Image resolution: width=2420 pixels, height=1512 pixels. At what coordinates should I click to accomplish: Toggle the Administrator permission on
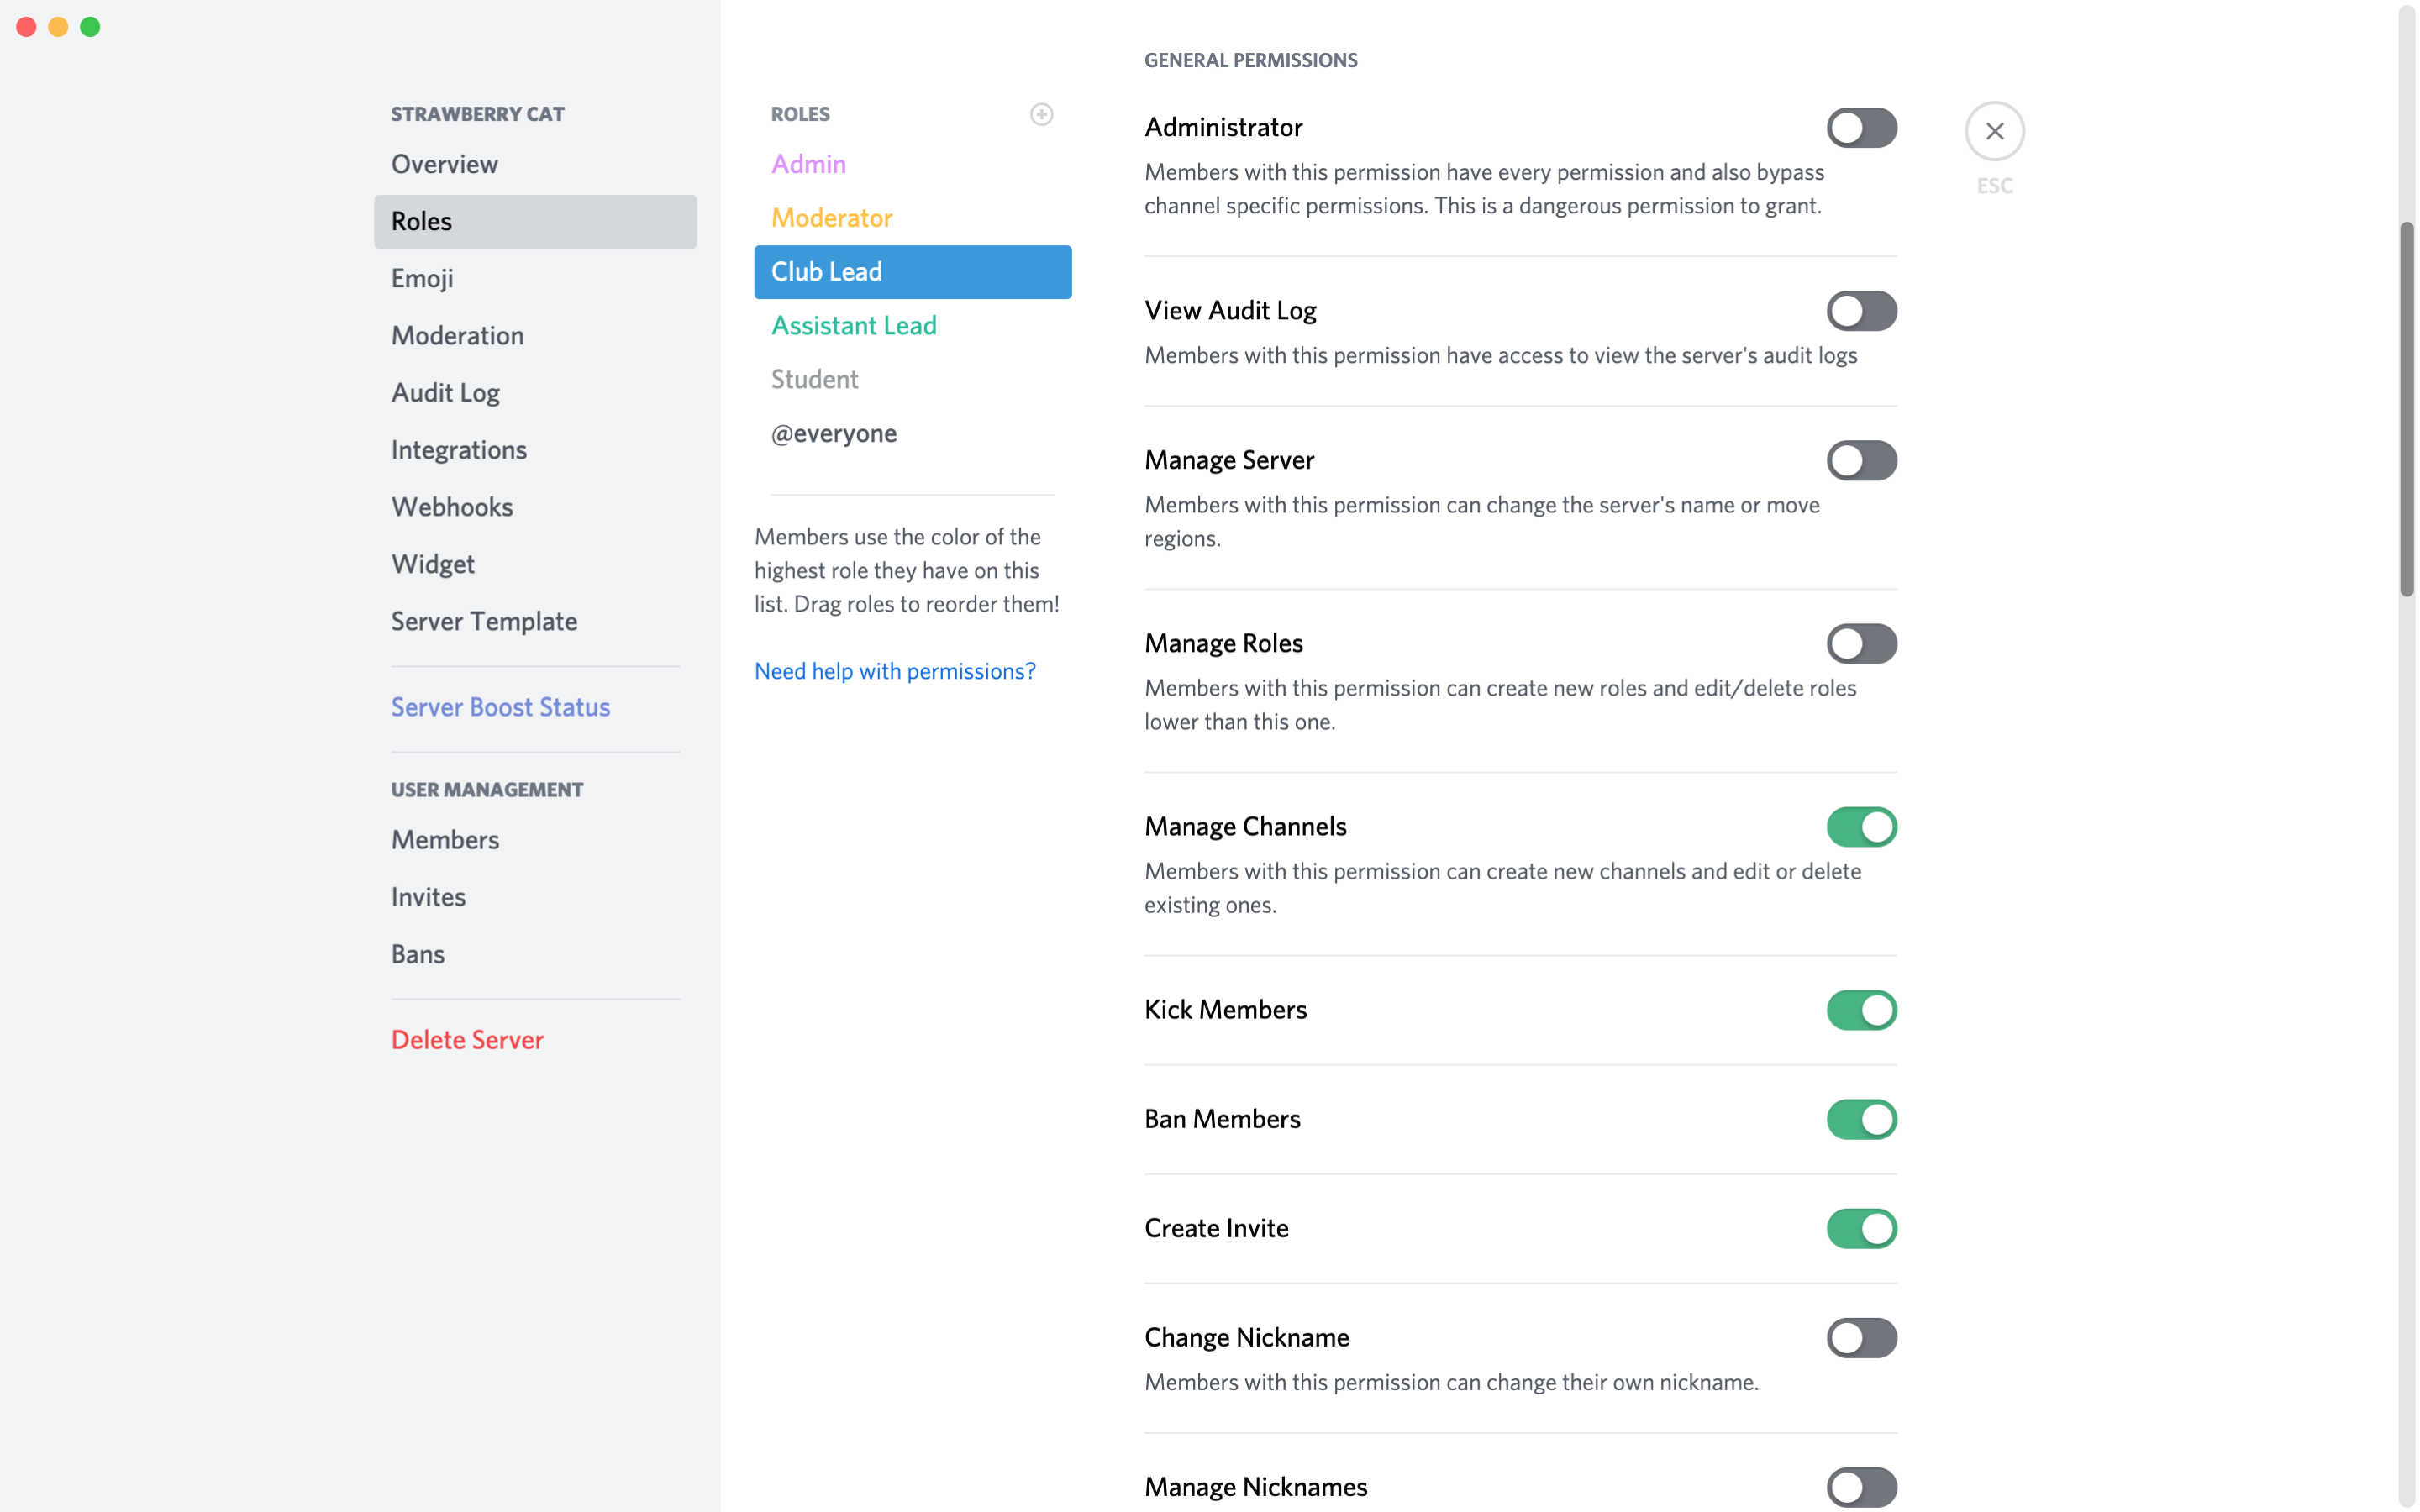[x=1860, y=125]
